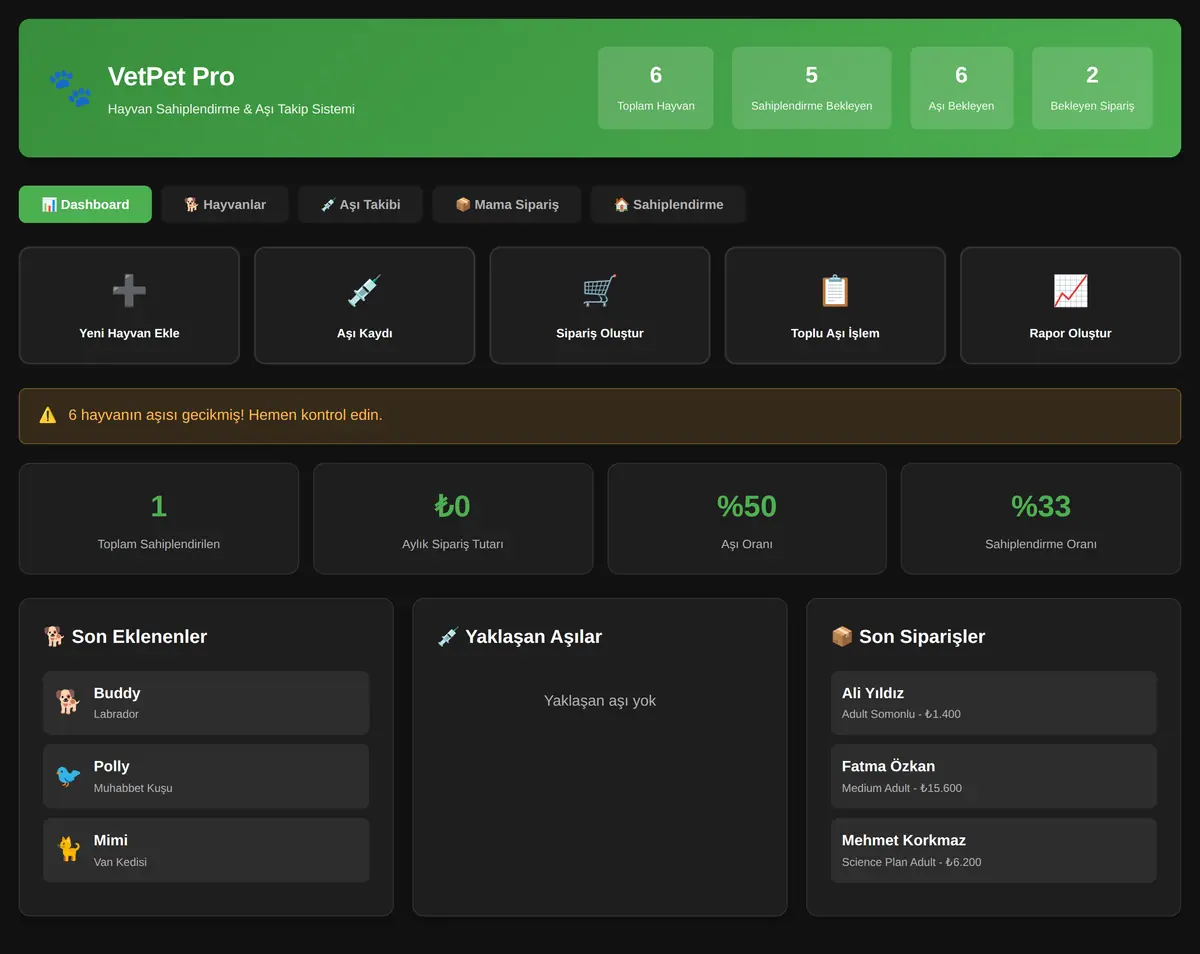Click the package icon beside Son Siparişler heading

(842, 637)
